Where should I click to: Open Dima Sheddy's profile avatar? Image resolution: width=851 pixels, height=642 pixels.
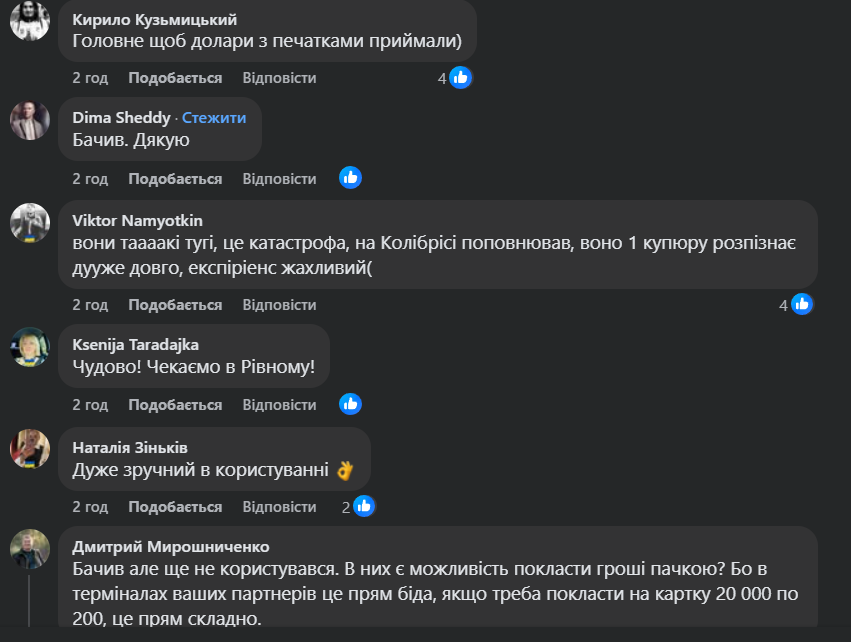pos(30,120)
